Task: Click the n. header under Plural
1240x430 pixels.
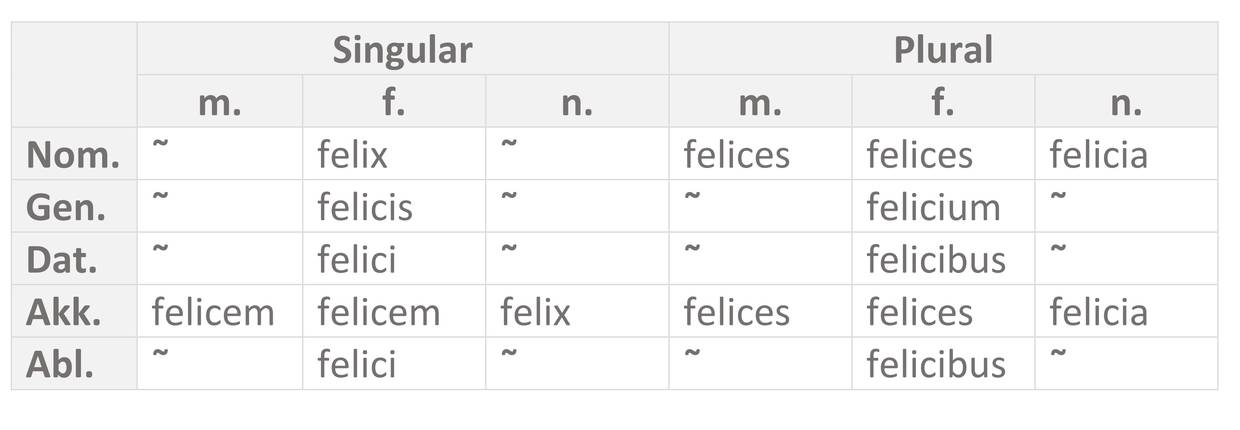Action: coord(1126,102)
